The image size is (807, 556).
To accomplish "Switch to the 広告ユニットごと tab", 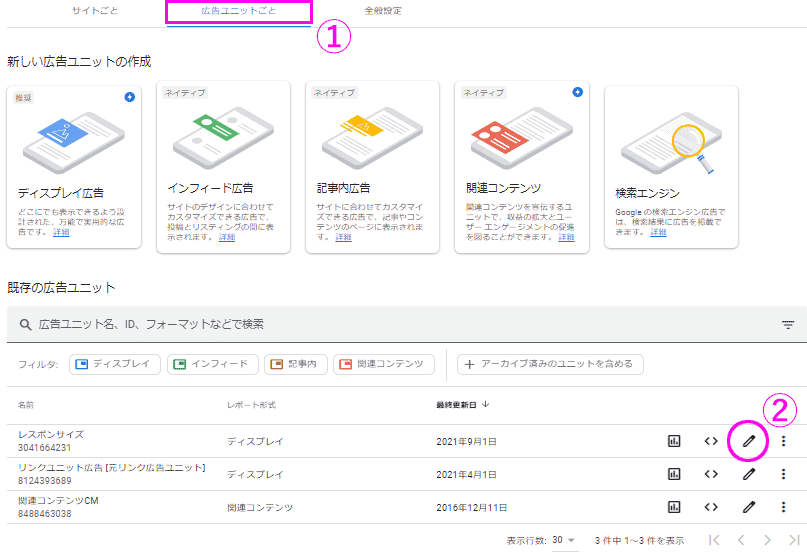I will click(x=239, y=11).
